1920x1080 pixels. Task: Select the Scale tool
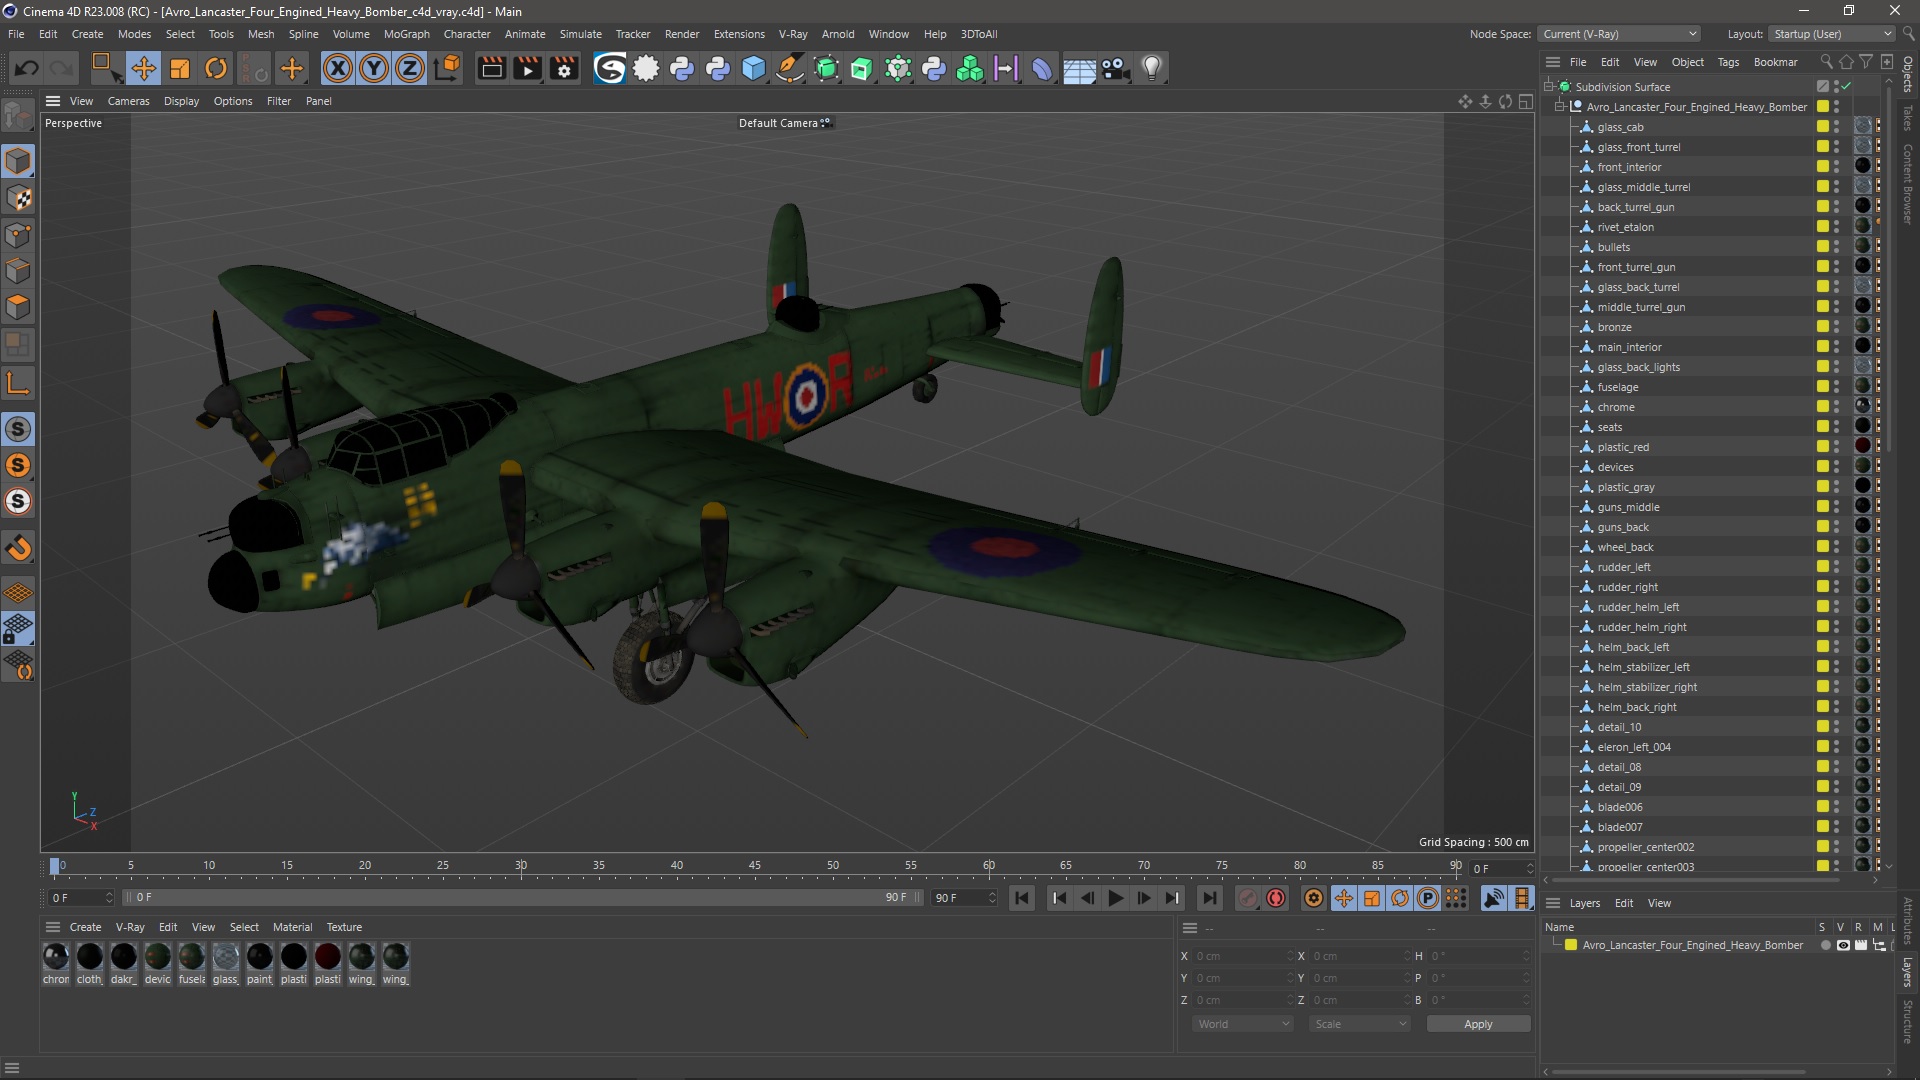180,68
